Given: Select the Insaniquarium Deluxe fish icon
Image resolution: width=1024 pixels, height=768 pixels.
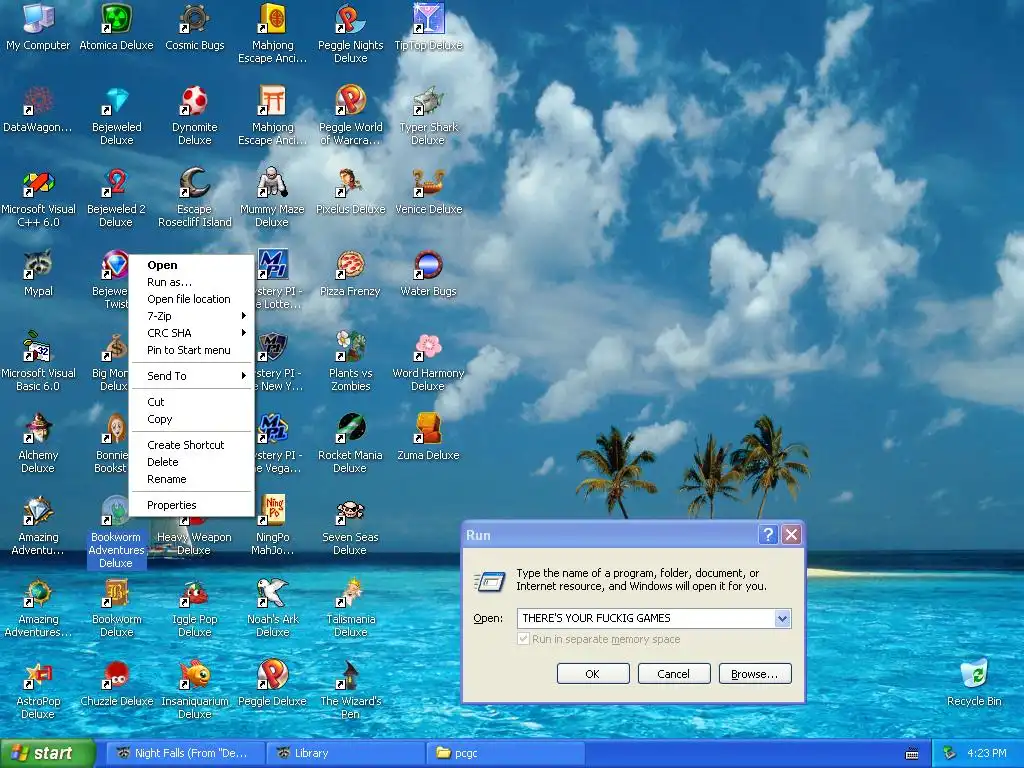Looking at the screenshot, I should (195, 675).
